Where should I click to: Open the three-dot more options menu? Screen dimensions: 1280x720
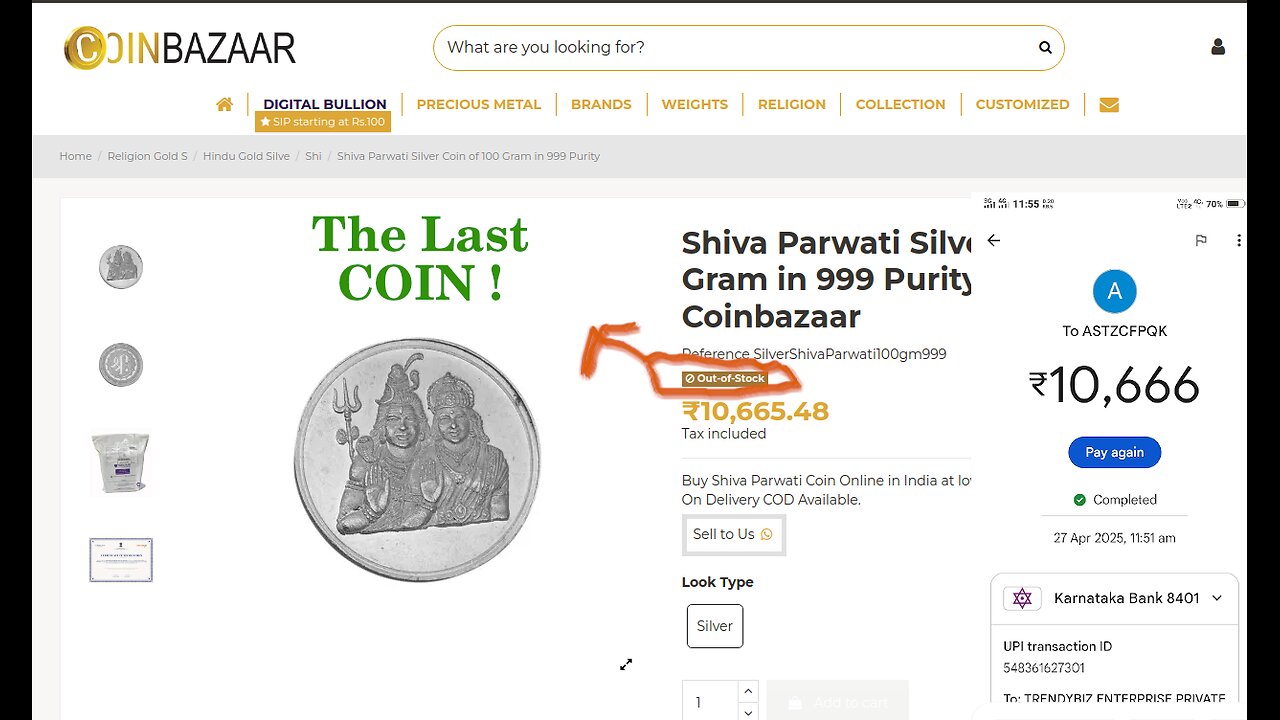pyautogui.click(x=1239, y=240)
